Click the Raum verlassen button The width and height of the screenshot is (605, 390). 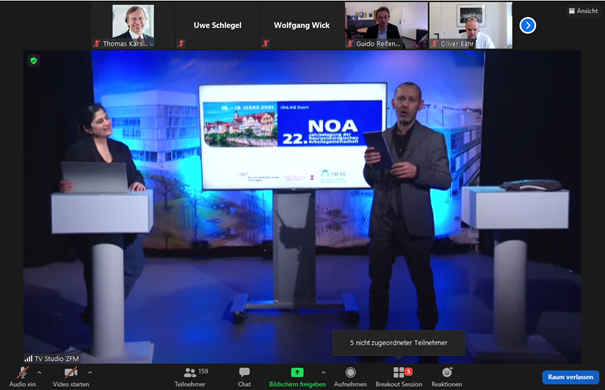click(570, 377)
